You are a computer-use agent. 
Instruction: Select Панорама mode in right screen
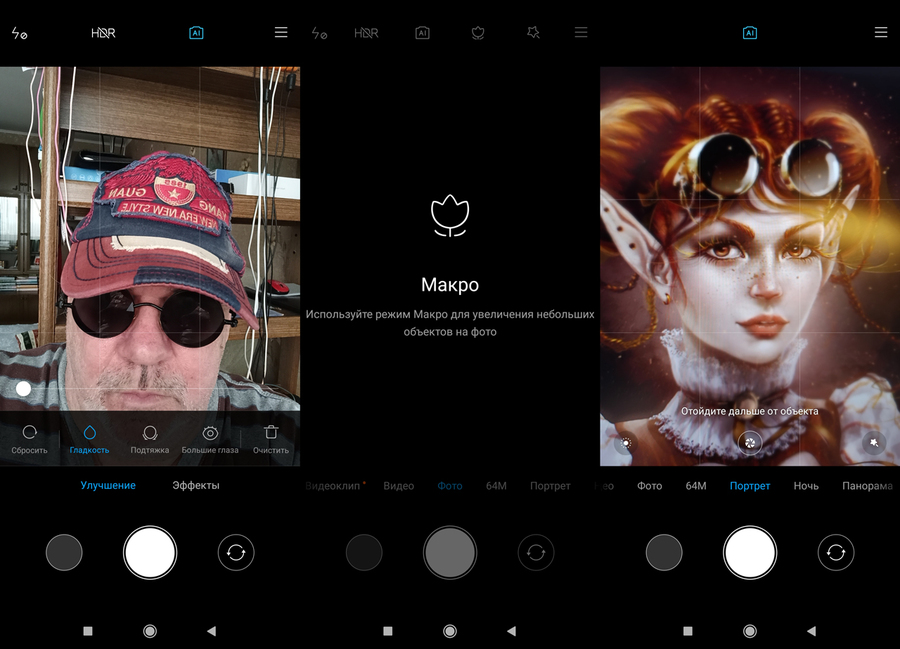click(x=867, y=486)
